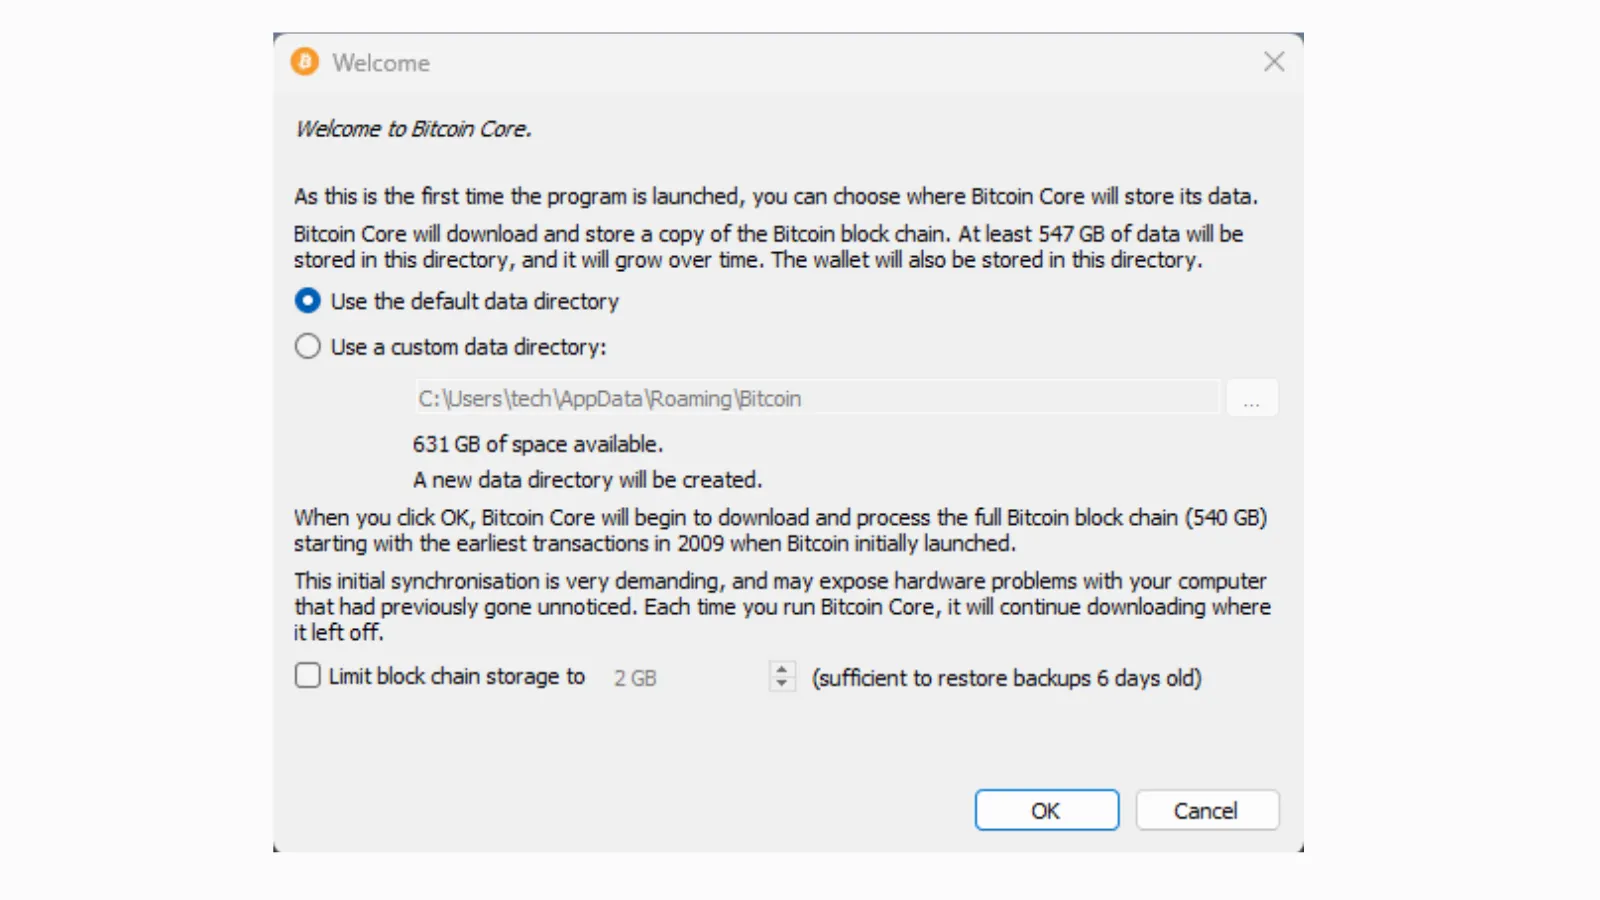This screenshot has width=1600, height=900.
Task: Click the Bitcoin Core logo in title bar
Action: click(305, 62)
